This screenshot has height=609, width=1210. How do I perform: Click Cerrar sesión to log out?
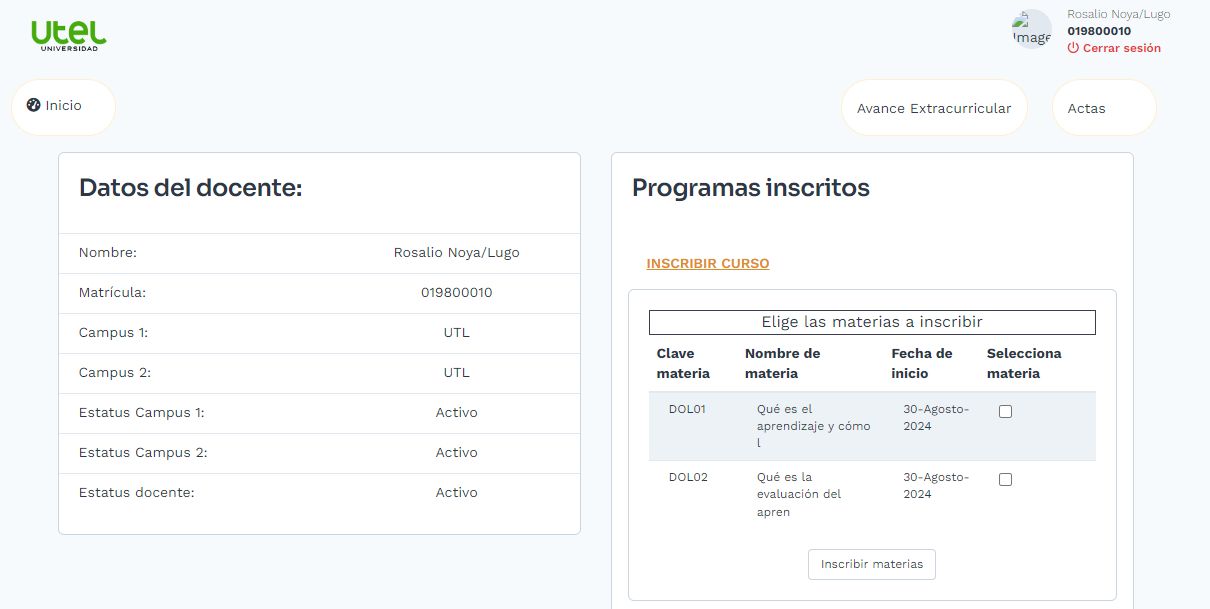[x=1119, y=47]
